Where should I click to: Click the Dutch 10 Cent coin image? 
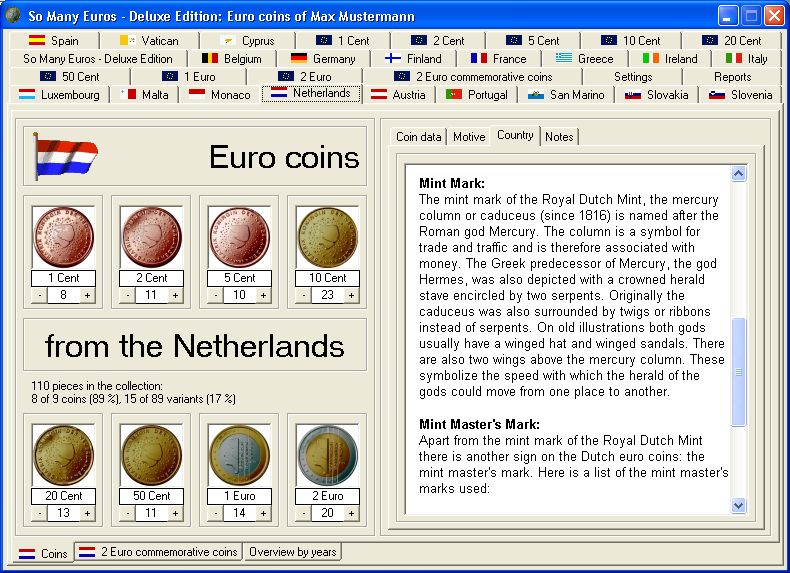pos(327,237)
